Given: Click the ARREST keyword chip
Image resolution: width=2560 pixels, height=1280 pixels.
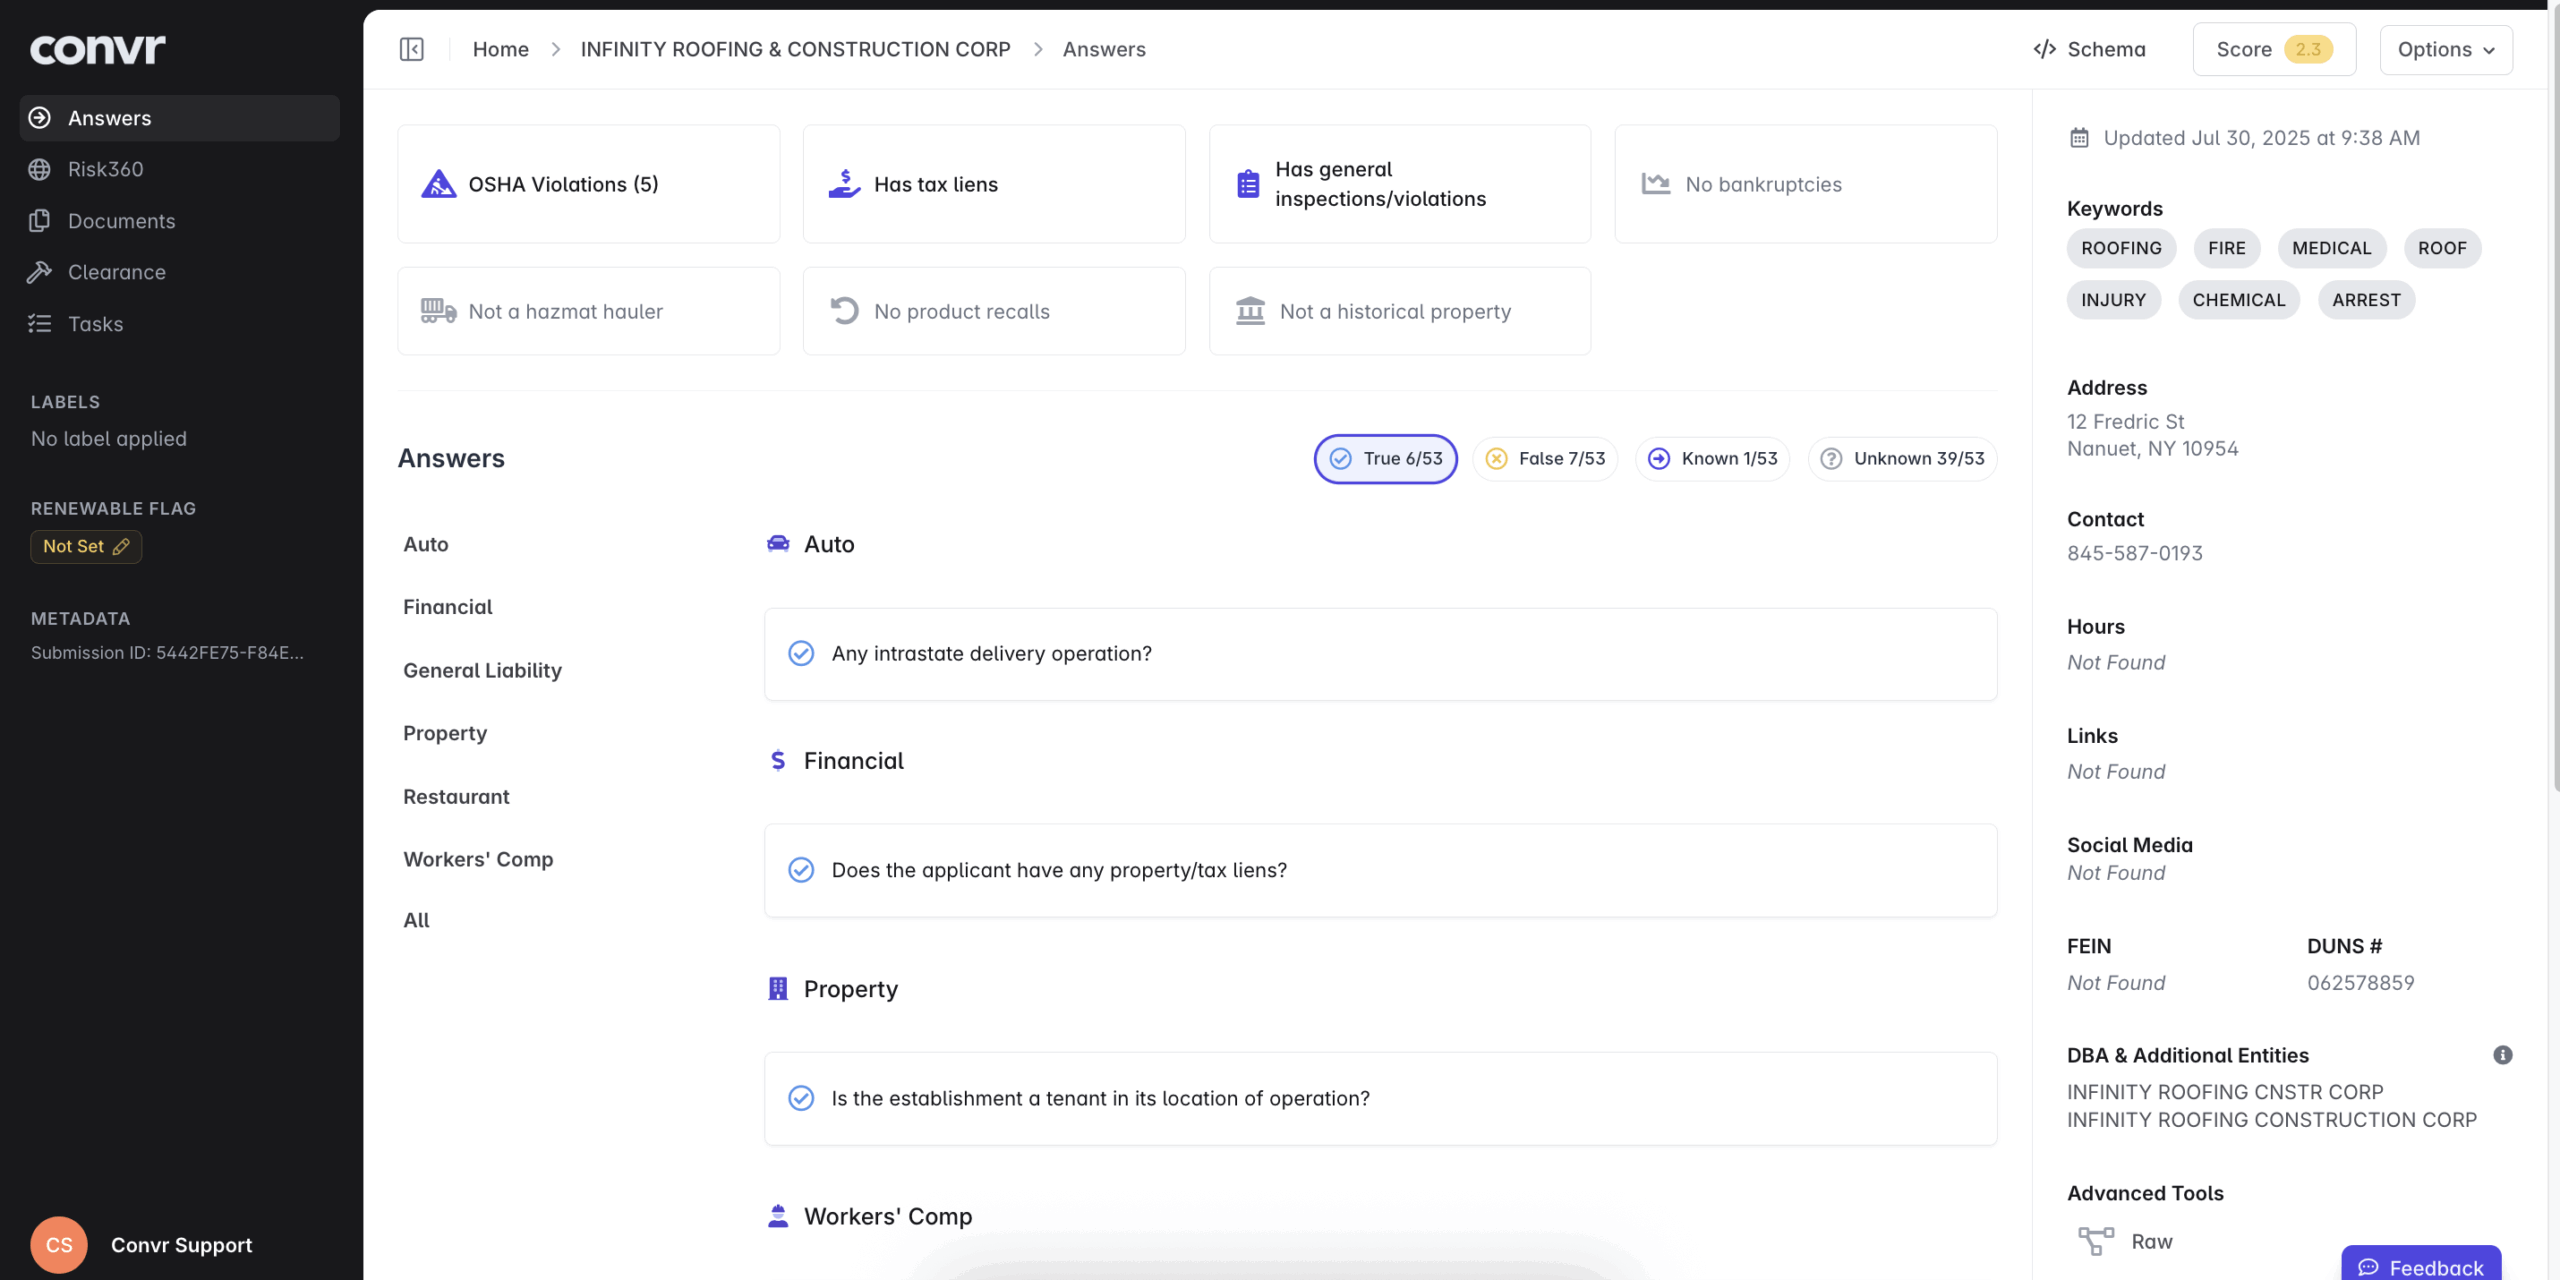Looking at the screenshot, I should [2366, 300].
